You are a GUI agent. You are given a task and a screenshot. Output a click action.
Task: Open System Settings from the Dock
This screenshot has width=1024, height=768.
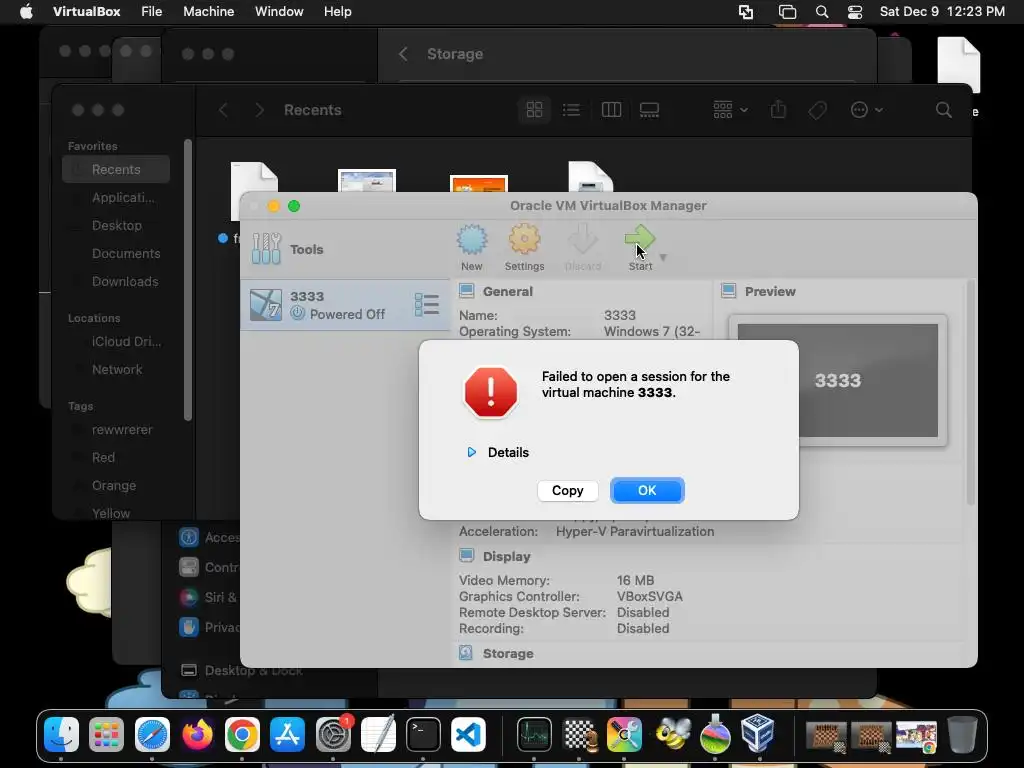(x=333, y=734)
